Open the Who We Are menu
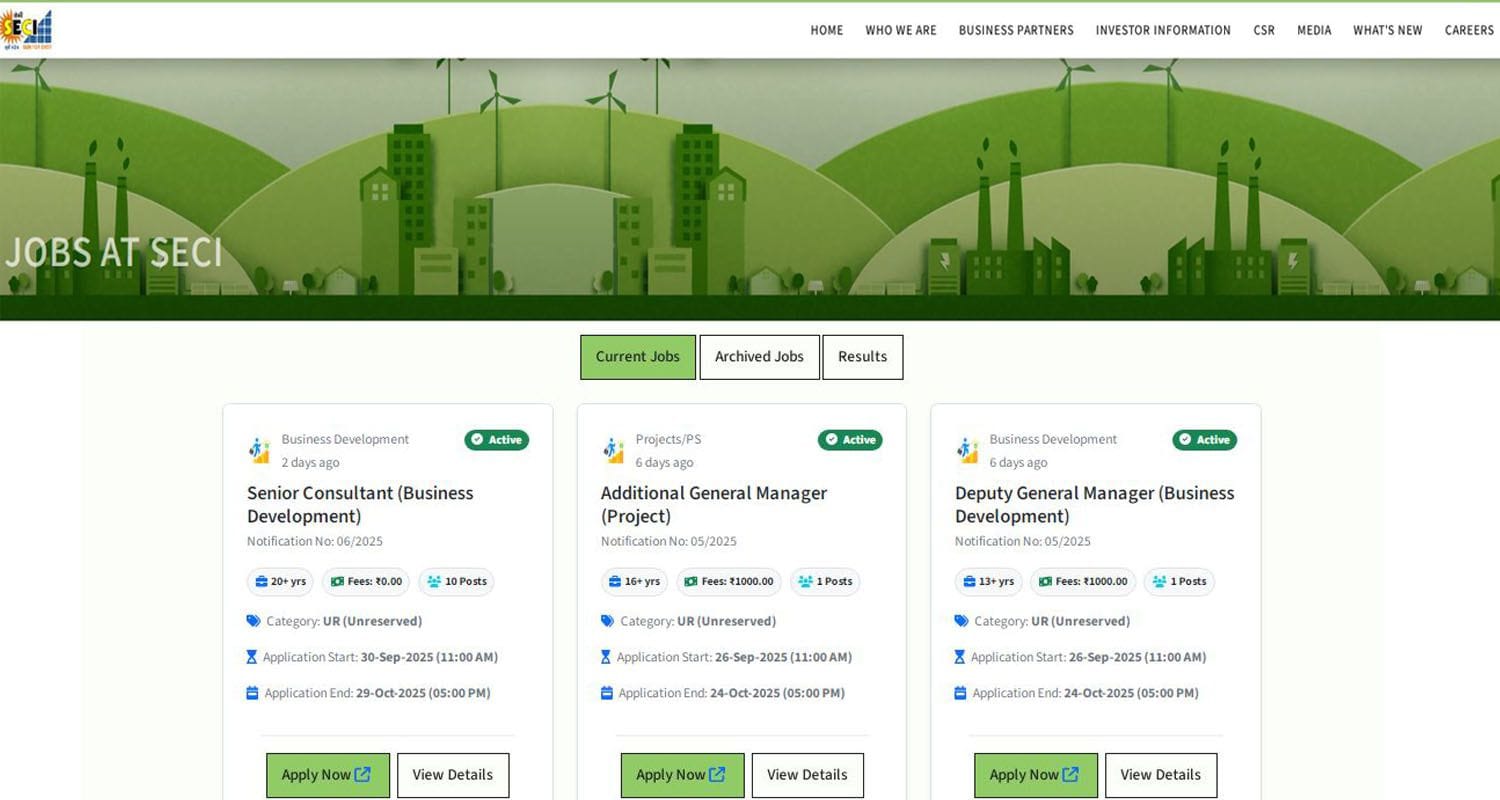This screenshot has height=800, width=1500. [900, 30]
